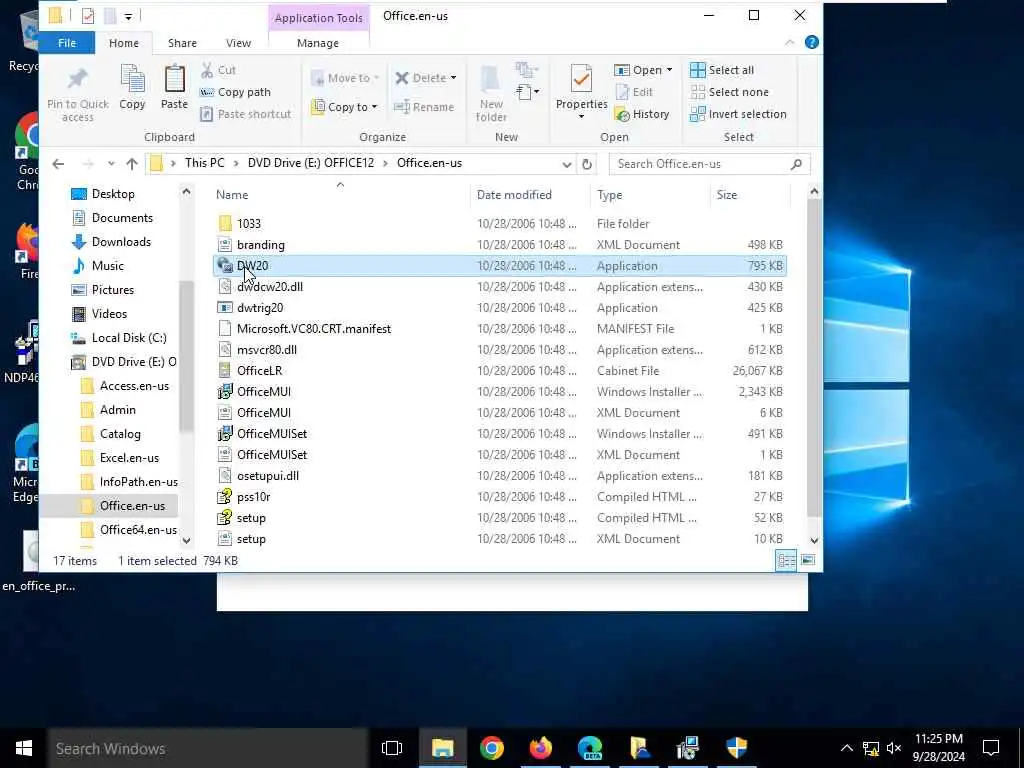The image size is (1024, 768).
Task: Click the Application Tools contextual tab
Action: [x=319, y=18]
